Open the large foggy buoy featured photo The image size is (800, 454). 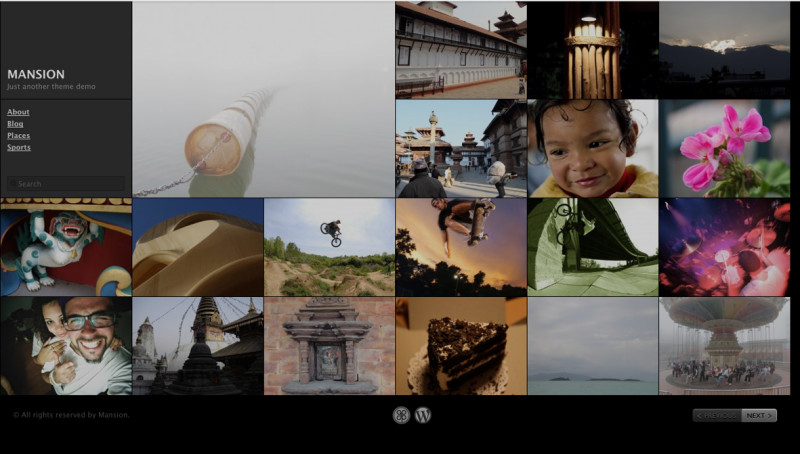(263, 99)
